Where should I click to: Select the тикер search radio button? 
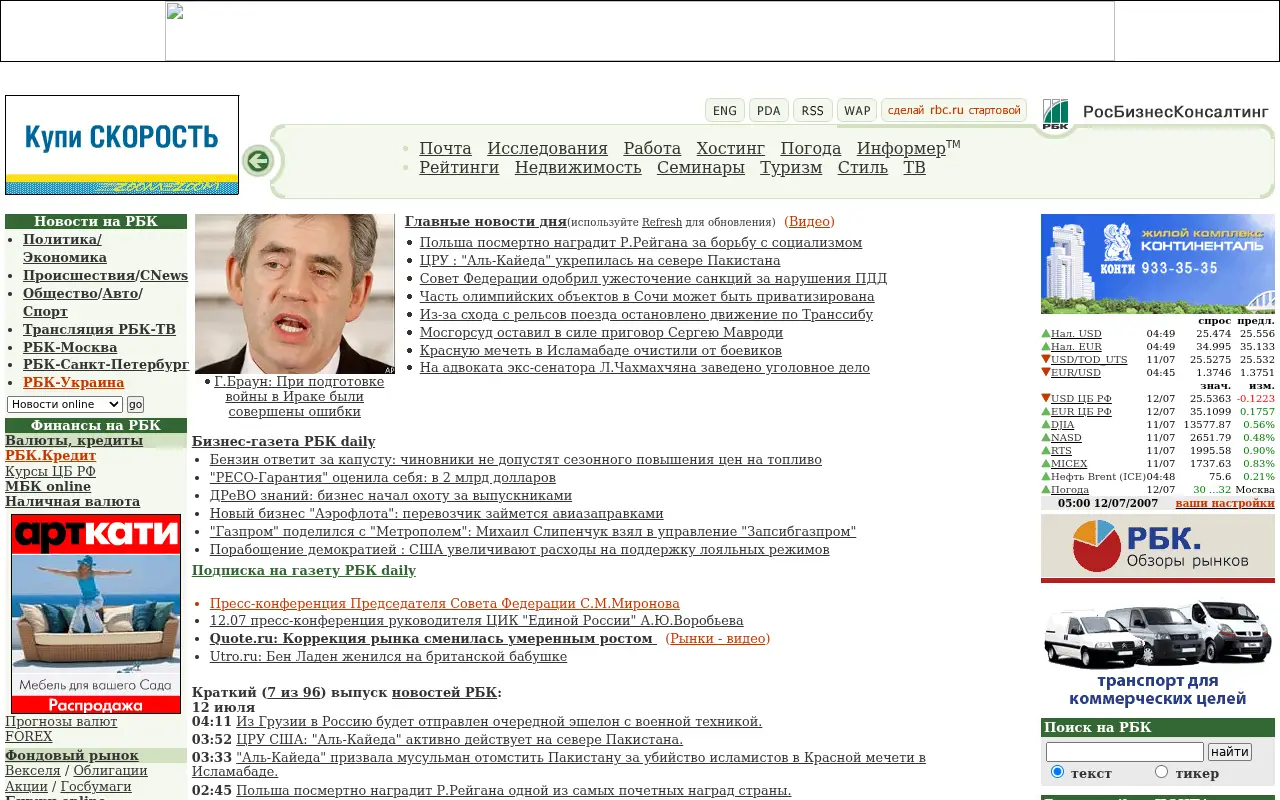(x=1161, y=772)
